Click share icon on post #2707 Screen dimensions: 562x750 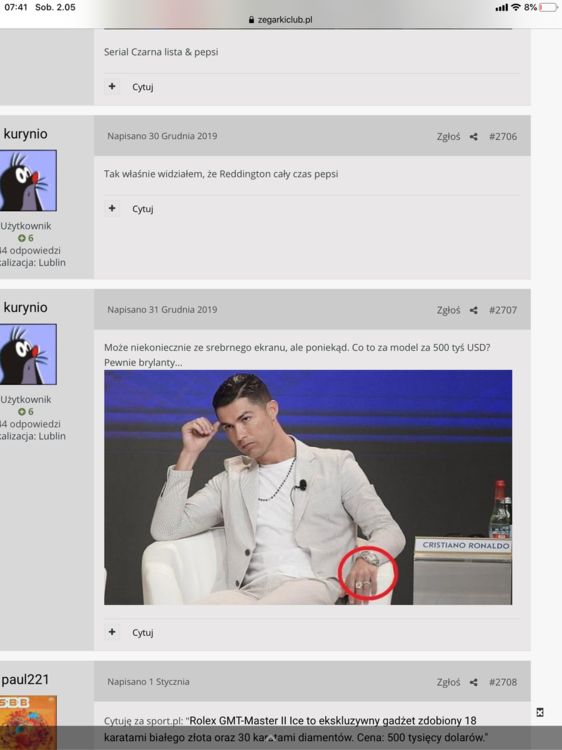[474, 310]
